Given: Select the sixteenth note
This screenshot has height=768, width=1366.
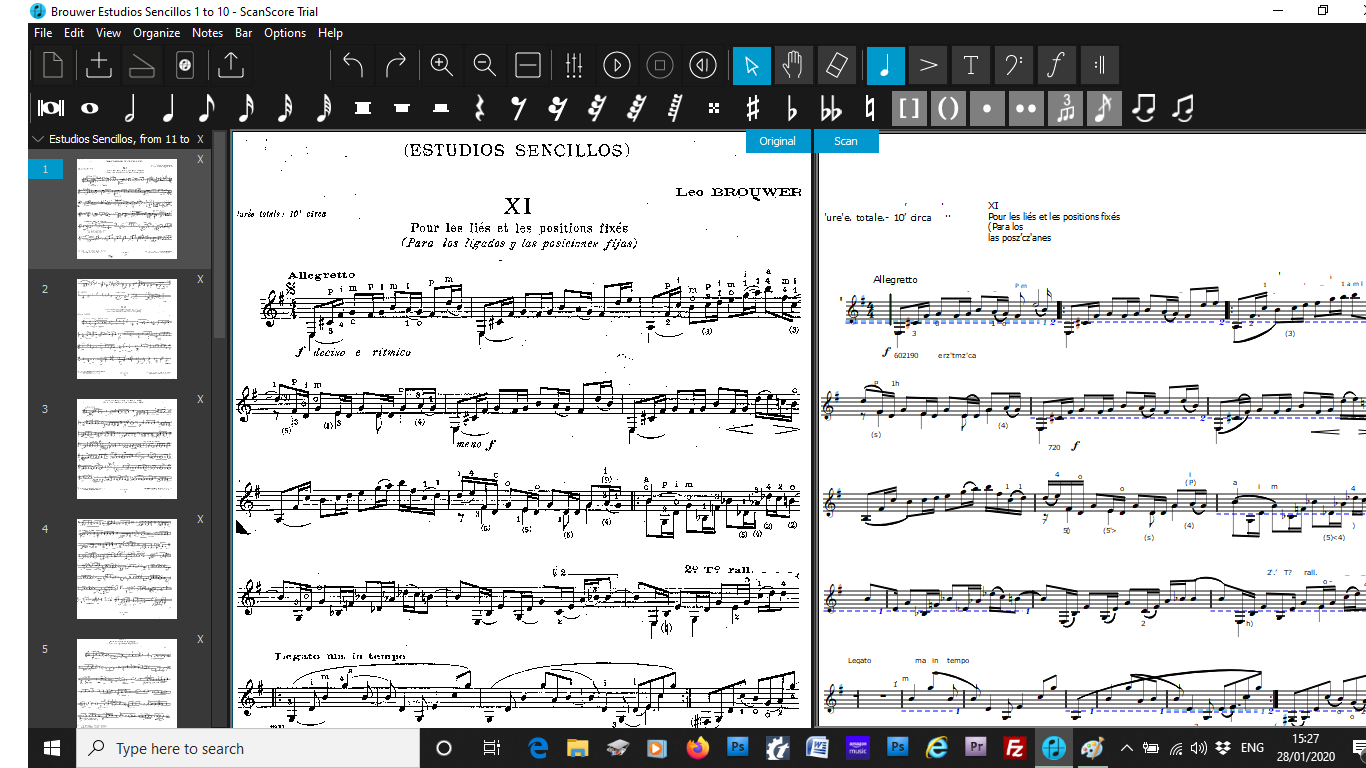Looking at the screenshot, I should [246, 108].
